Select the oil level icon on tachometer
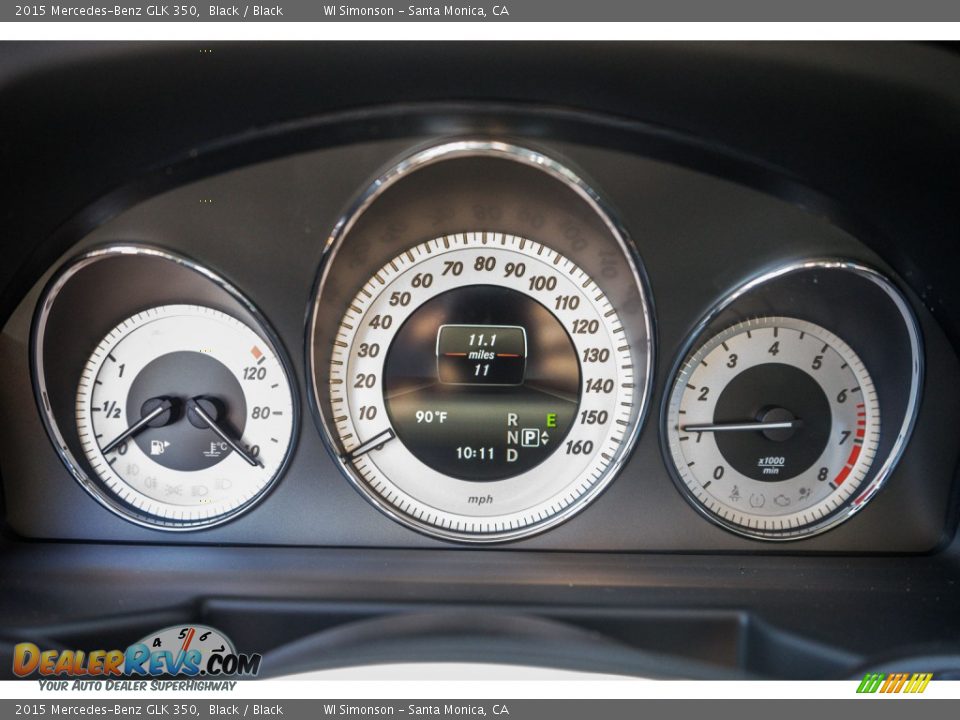This screenshot has height=720, width=960. coord(781,499)
